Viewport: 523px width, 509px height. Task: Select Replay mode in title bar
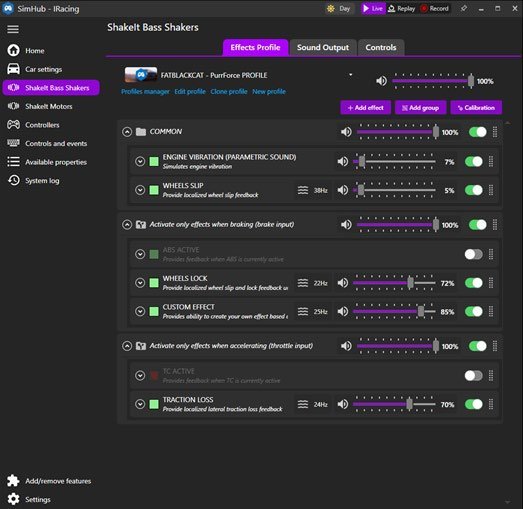(x=402, y=8)
